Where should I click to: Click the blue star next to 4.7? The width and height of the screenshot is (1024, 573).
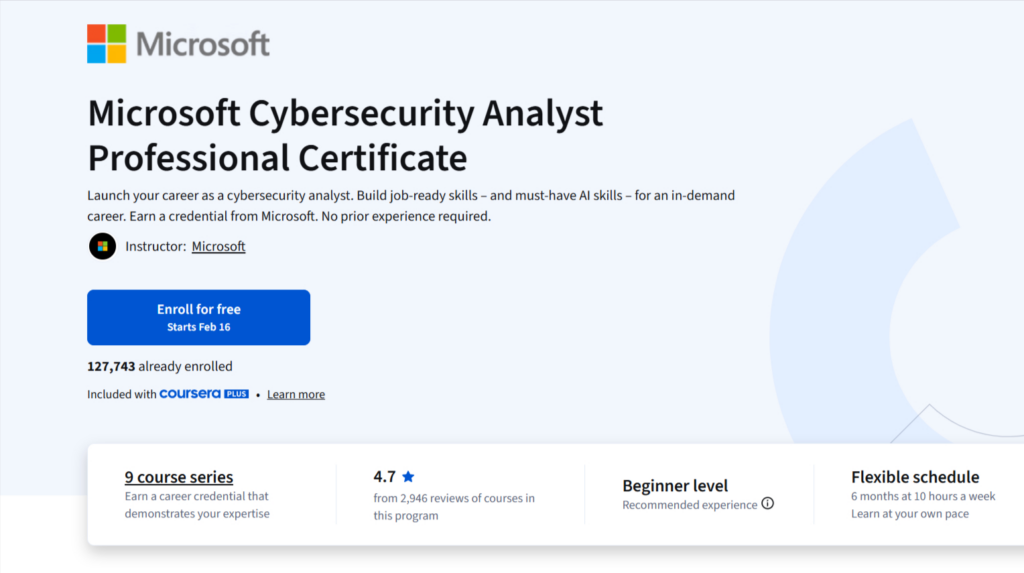pos(408,477)
